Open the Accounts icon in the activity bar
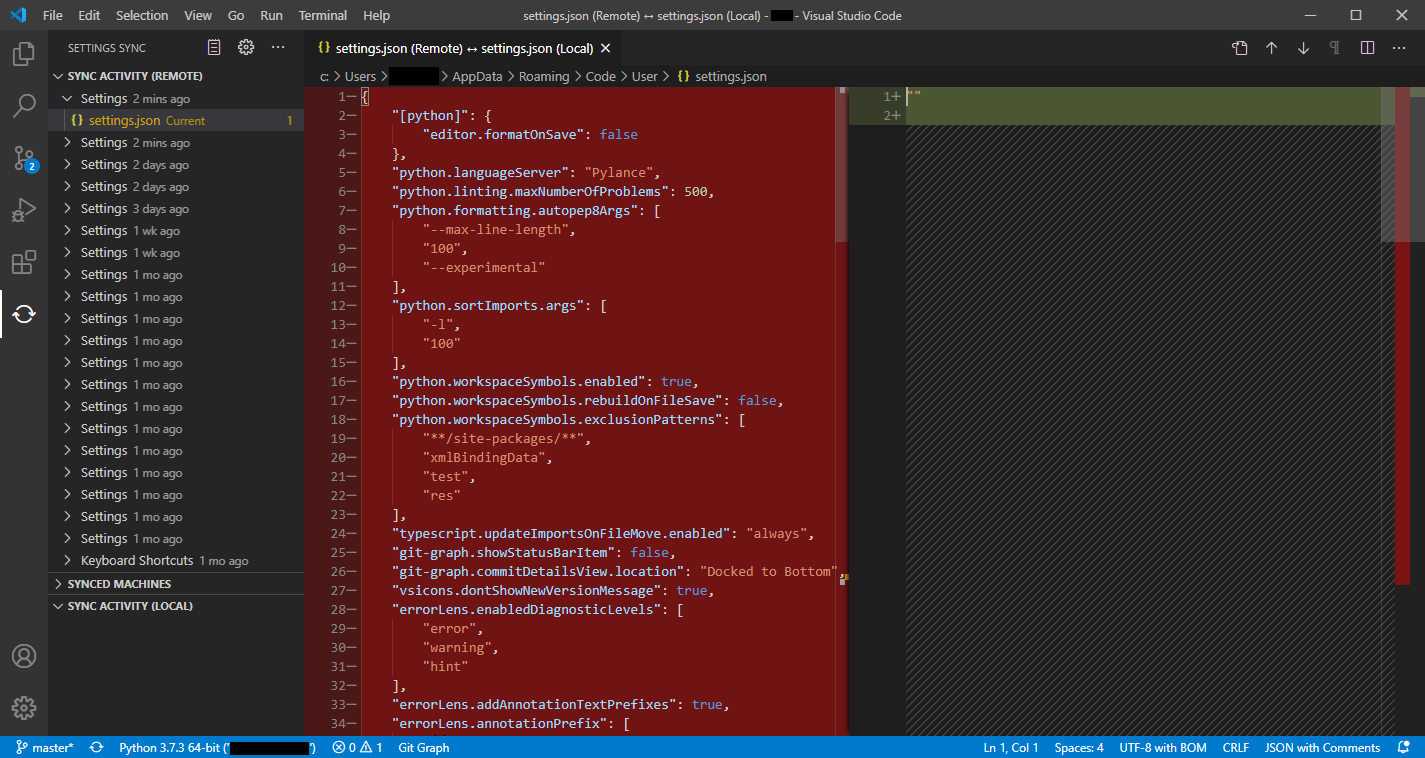This screenshot has height=758, width=1425. 23,657
